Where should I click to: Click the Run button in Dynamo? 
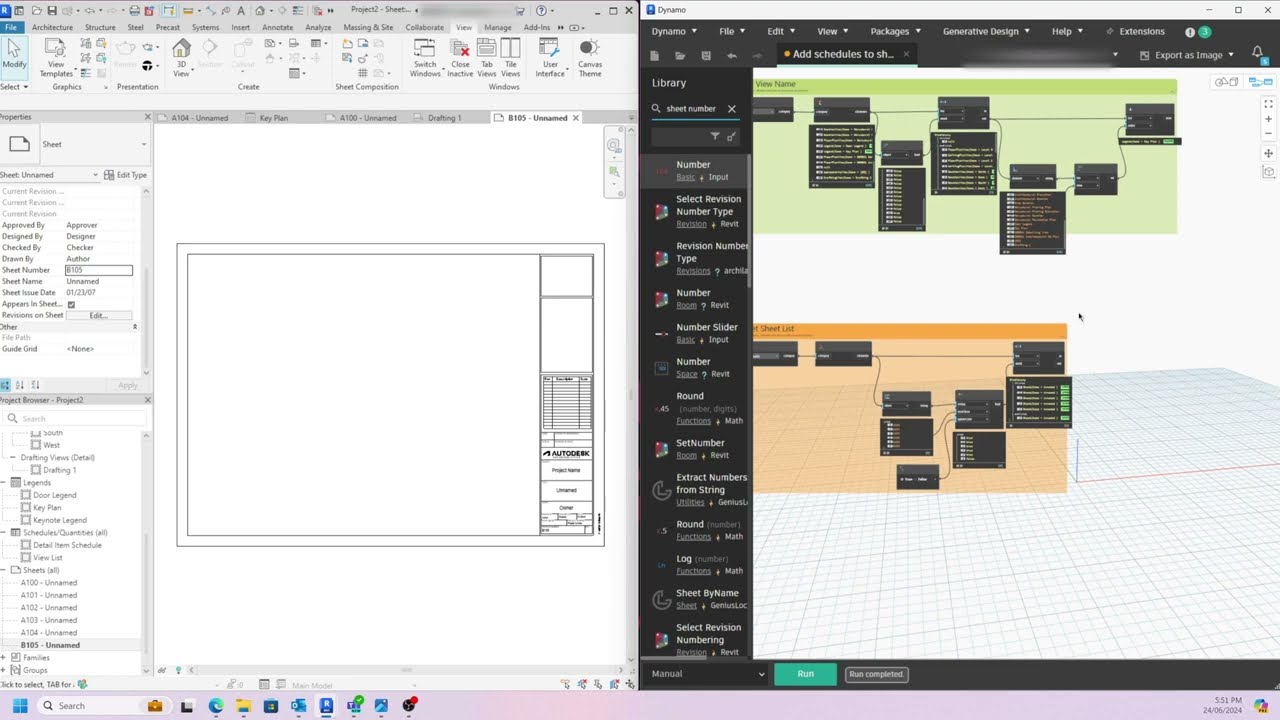click(x=805, y=674)
